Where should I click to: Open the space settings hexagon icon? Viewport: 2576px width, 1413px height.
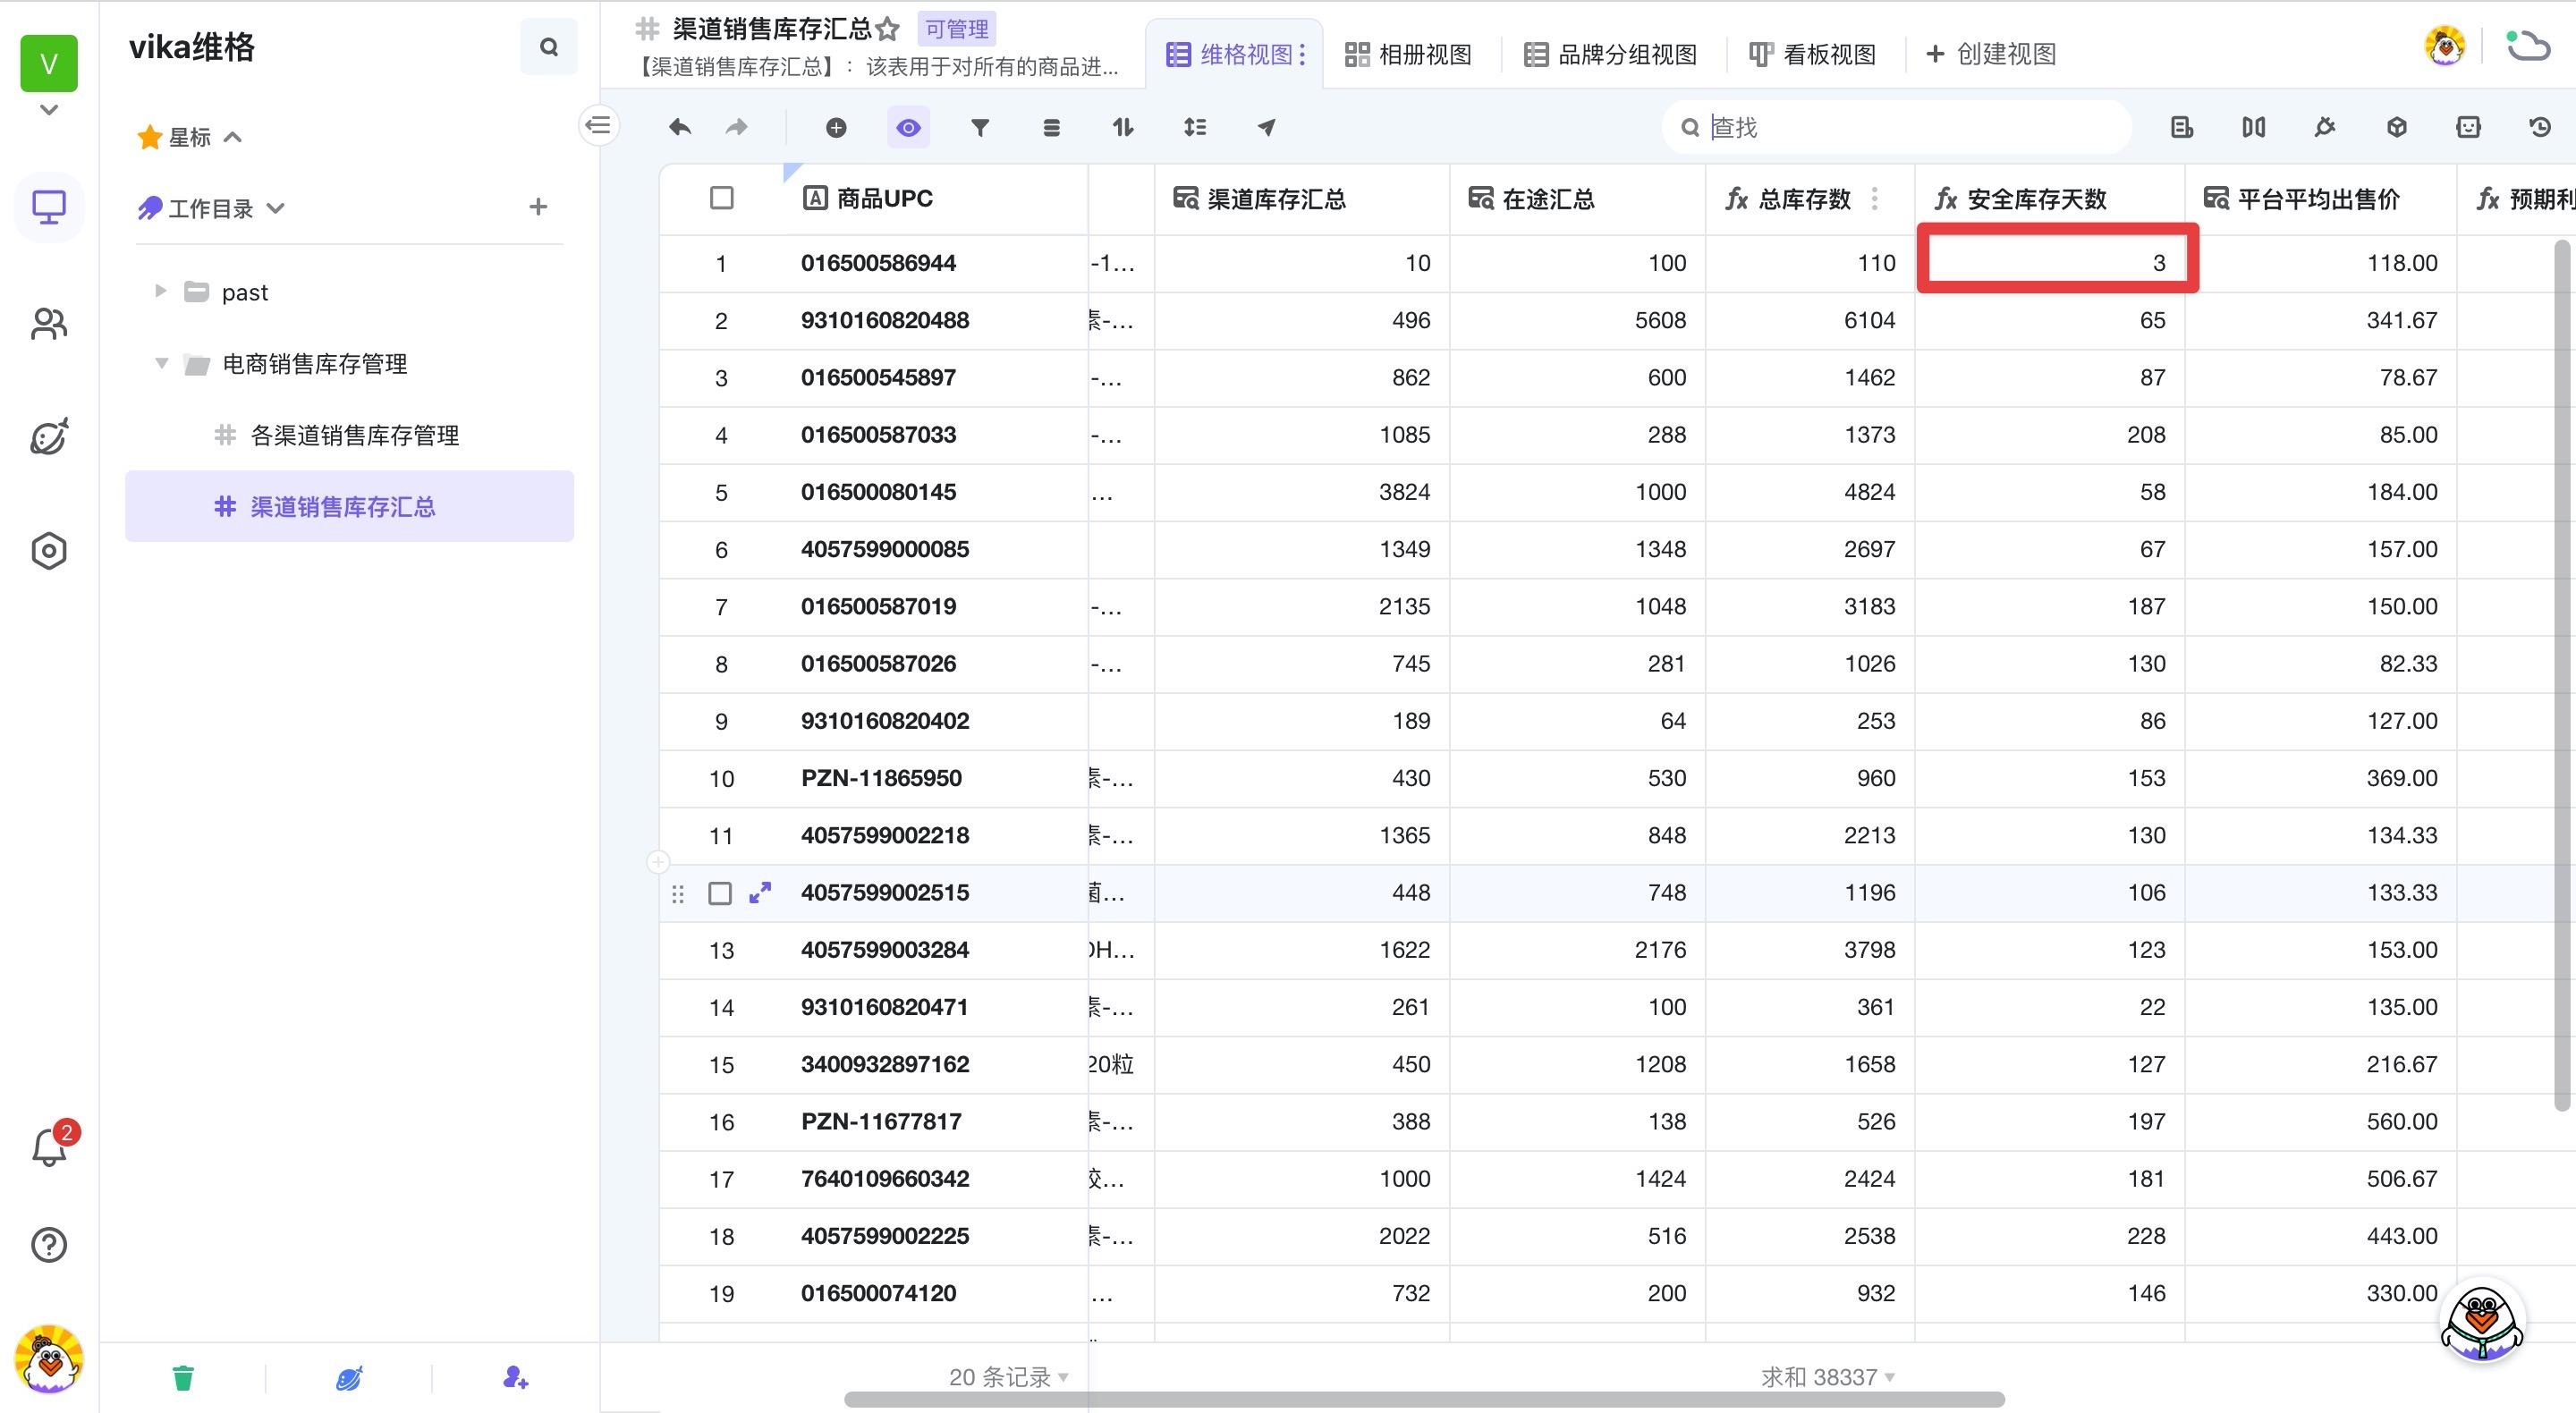coord(49,551)
